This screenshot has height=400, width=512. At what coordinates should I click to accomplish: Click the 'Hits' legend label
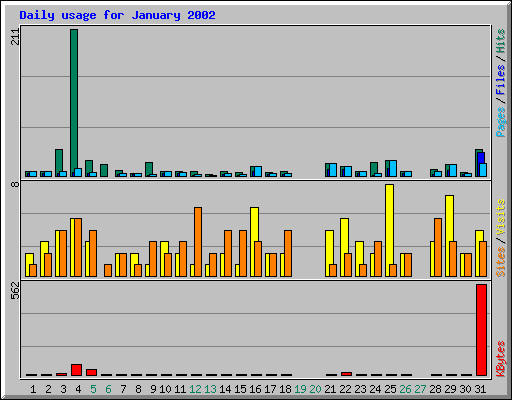pyautogui.click(x=500, y=41)
